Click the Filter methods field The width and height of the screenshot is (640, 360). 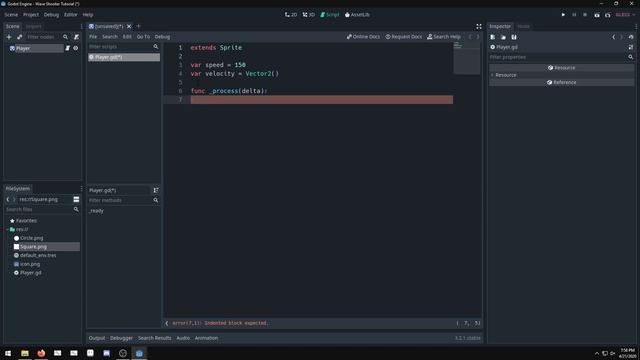(x=124, y=200)
